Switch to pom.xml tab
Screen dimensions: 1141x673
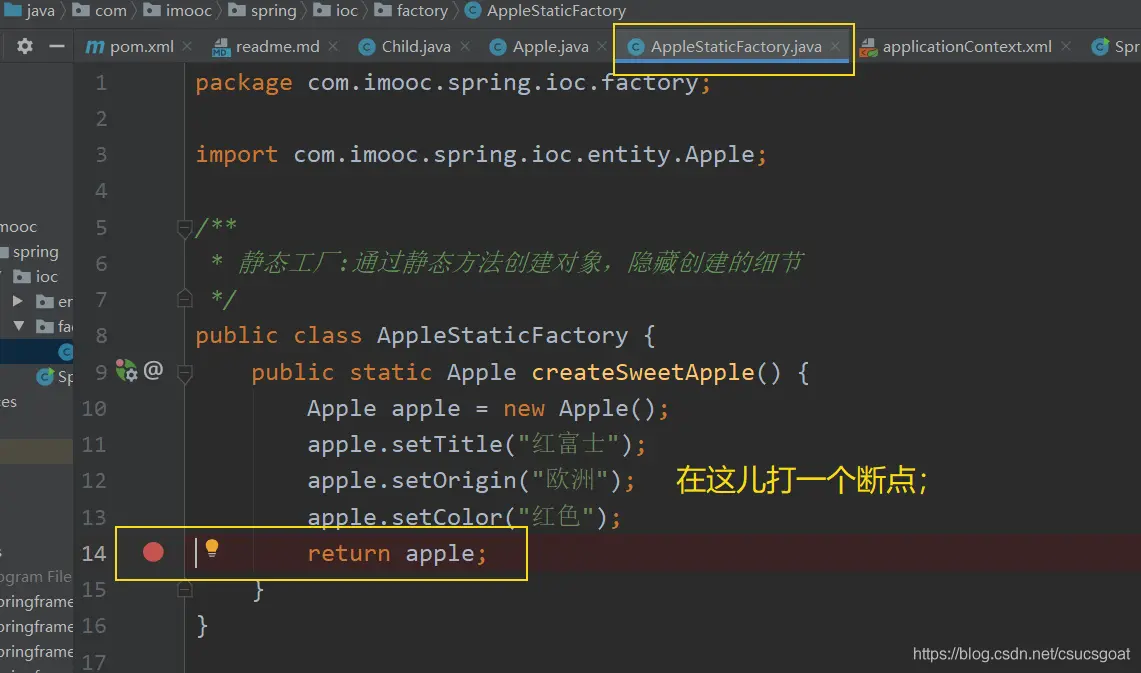click(130, 47)
